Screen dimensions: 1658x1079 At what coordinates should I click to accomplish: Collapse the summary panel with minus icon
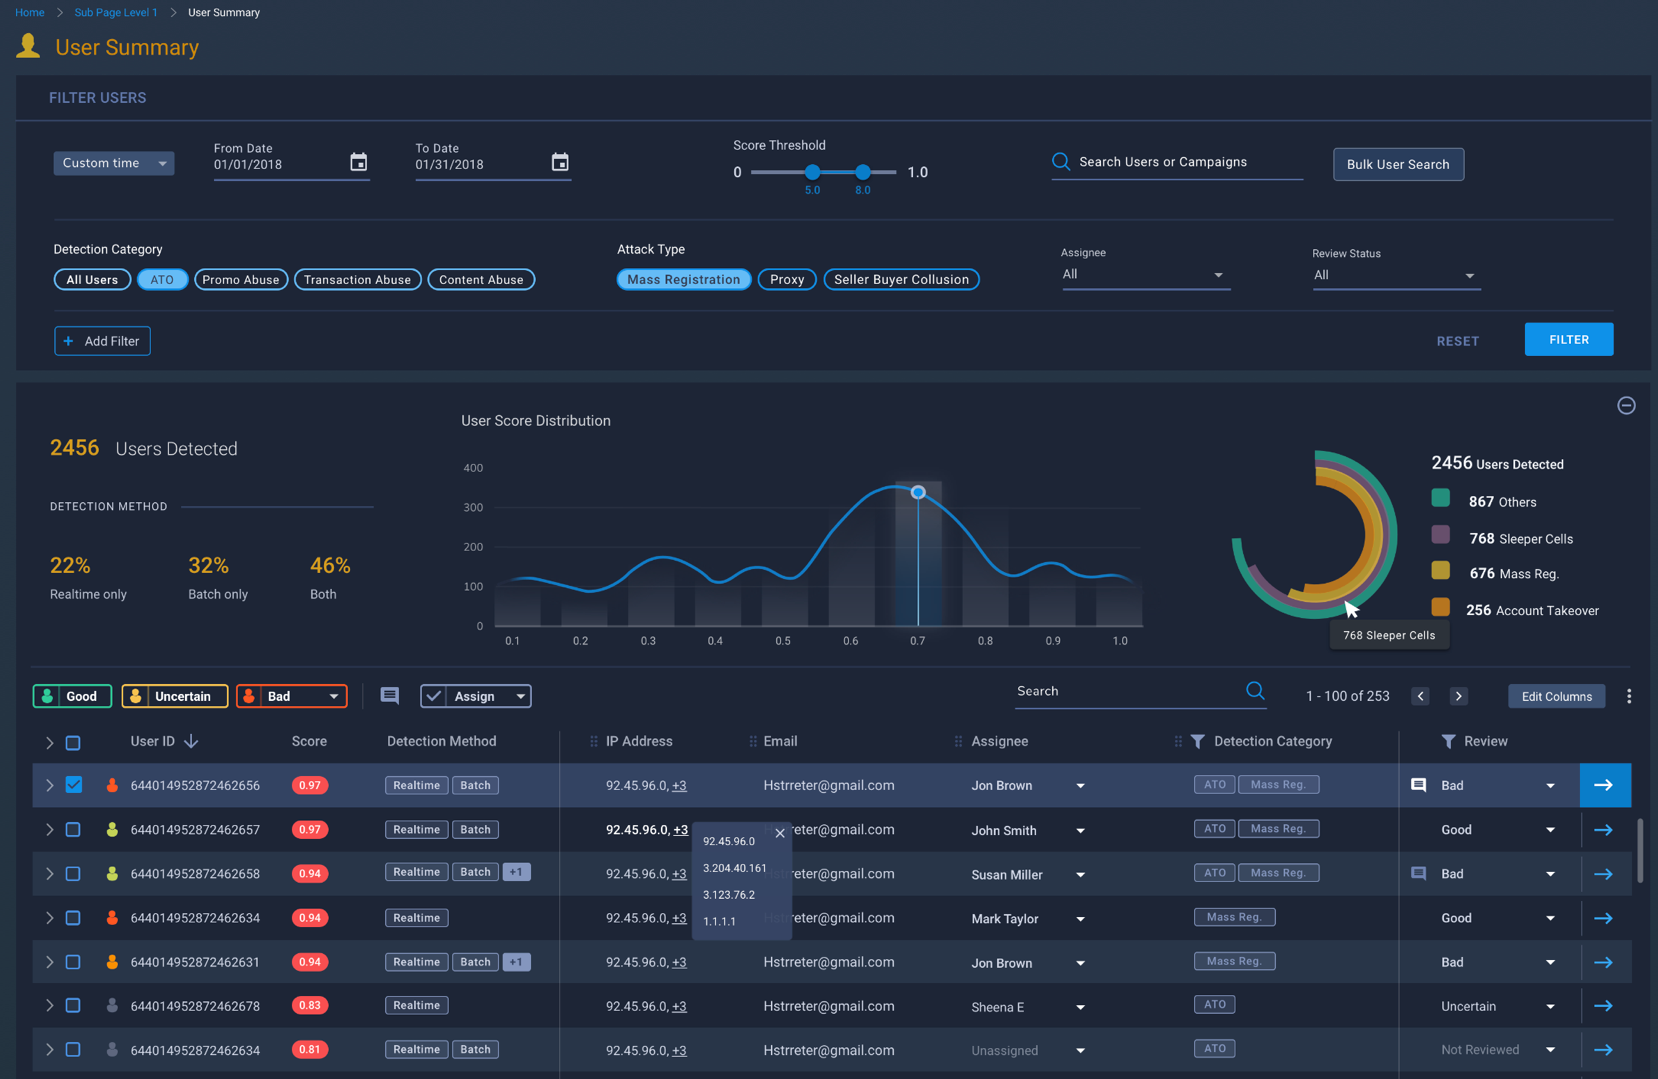(1626, 405)
